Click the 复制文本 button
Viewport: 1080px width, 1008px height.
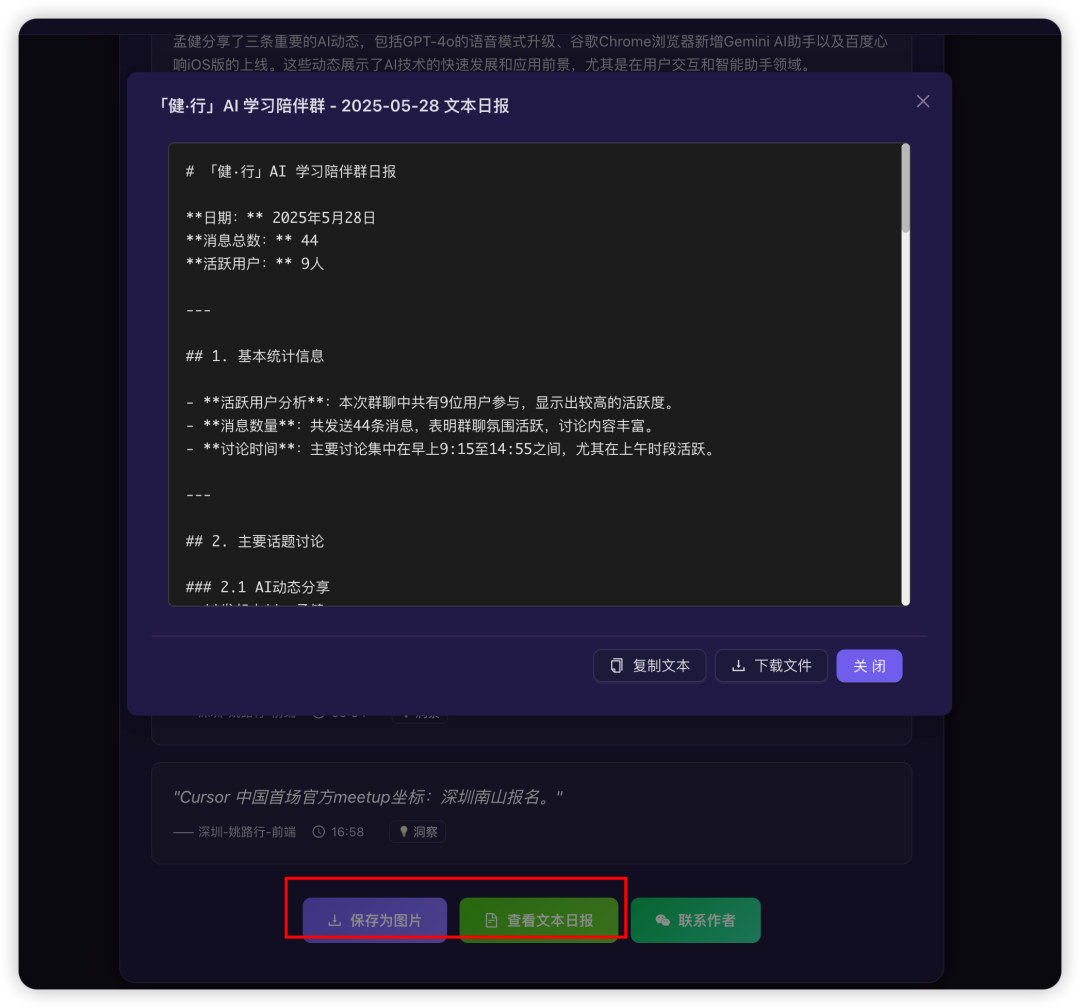(650, 666)
